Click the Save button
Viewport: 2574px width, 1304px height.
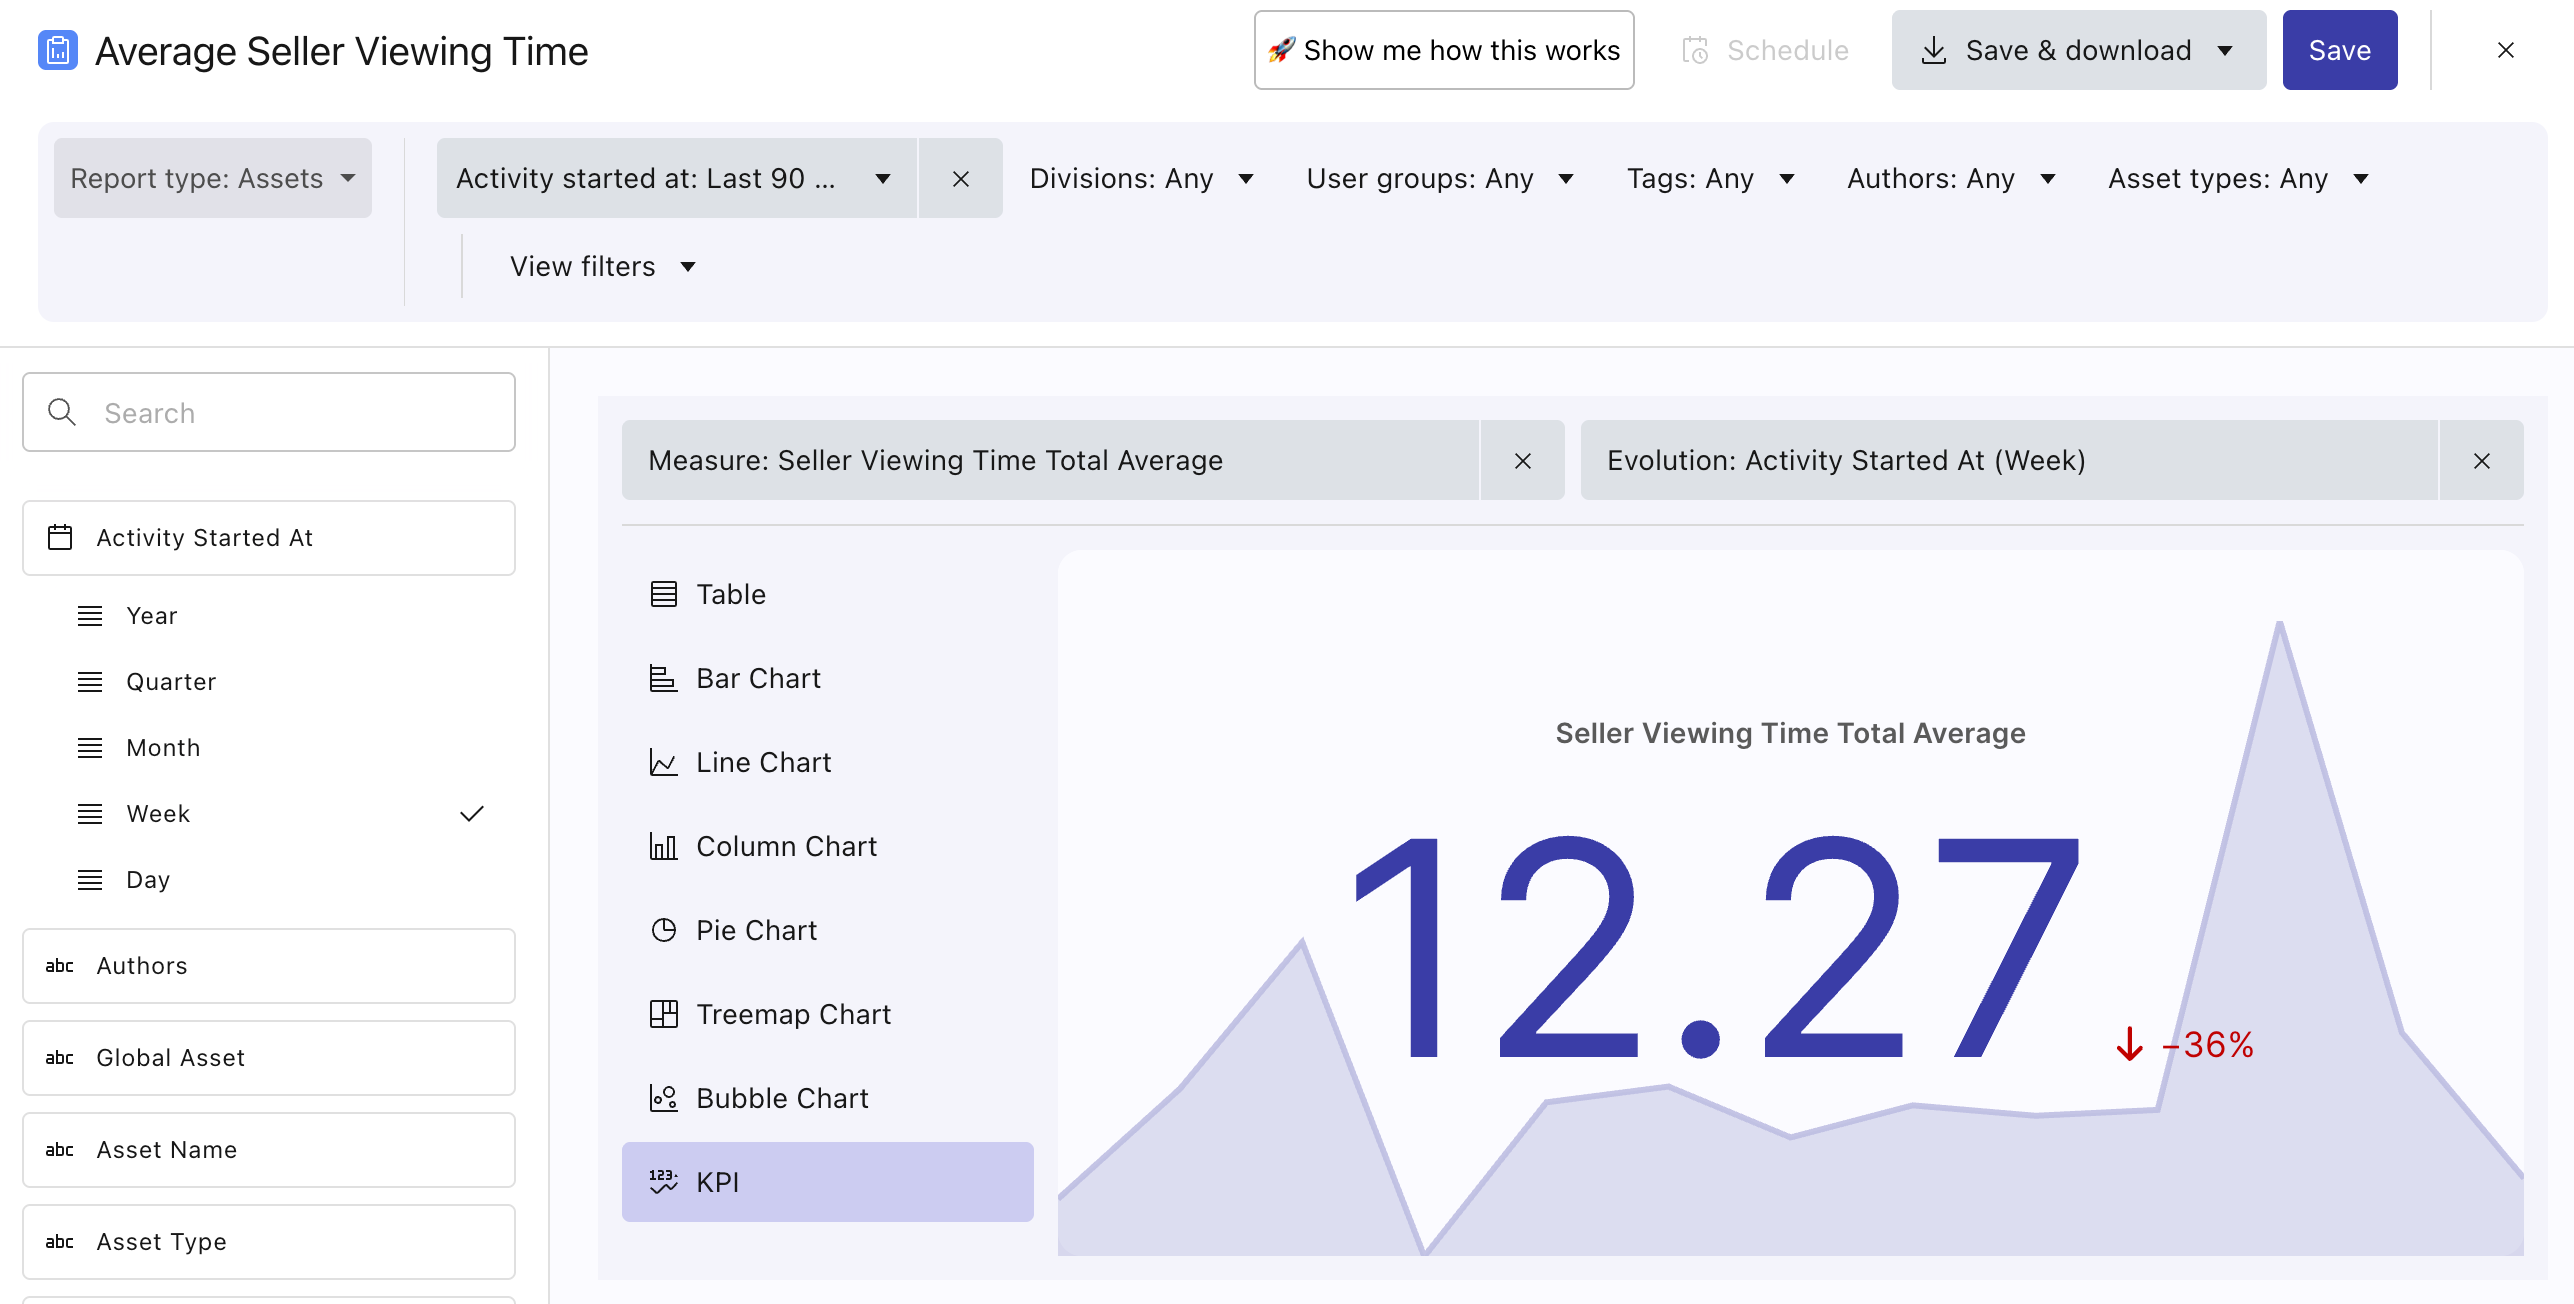pyautogui.click(x=2338, y=50)
